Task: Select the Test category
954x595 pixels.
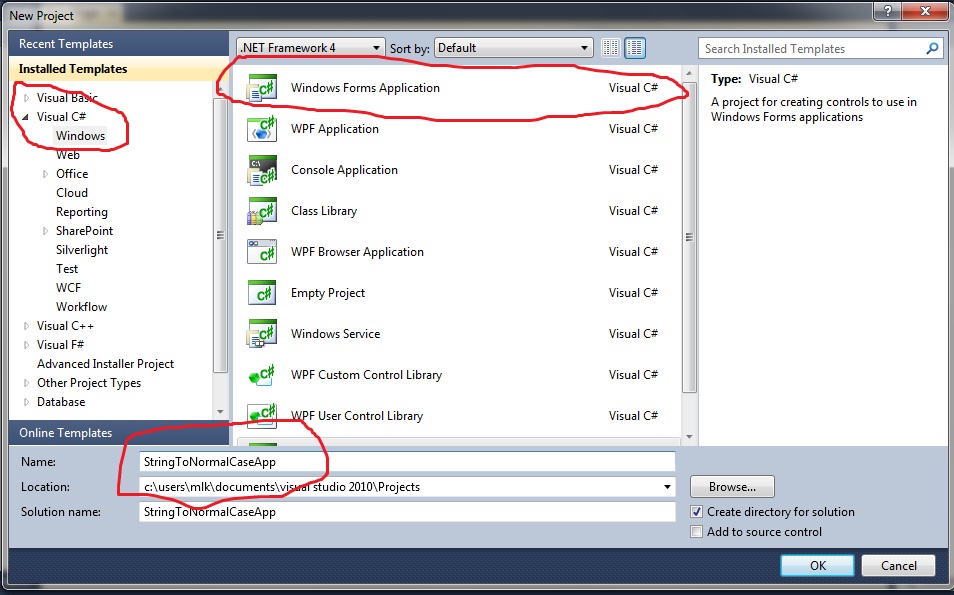Action: 67,269
